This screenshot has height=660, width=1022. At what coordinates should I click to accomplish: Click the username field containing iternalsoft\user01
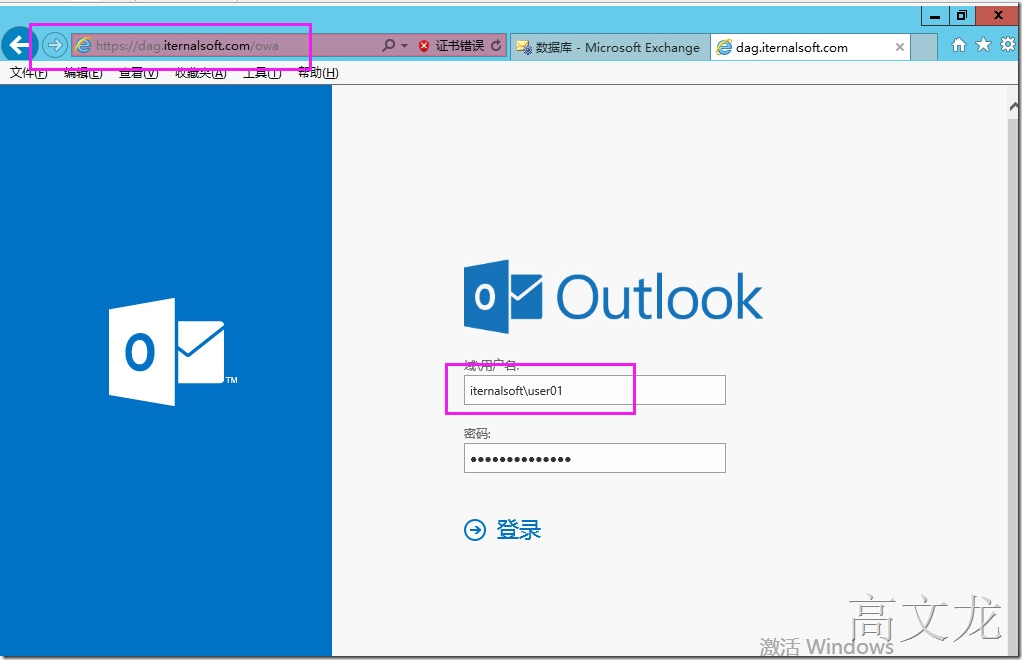[x=594, y=390]
